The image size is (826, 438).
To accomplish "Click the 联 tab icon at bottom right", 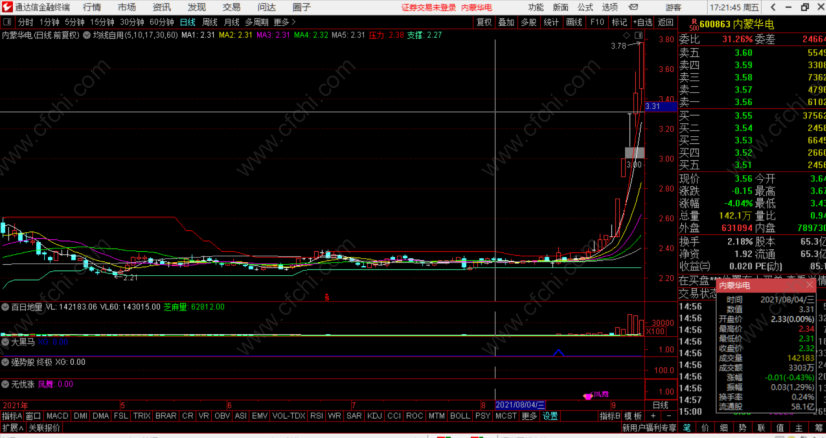I will [762, 427].
